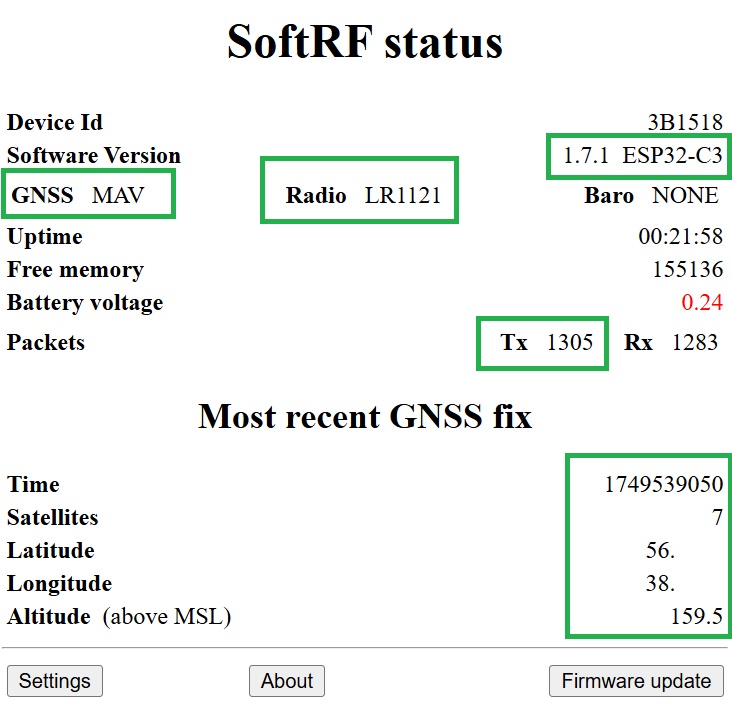Select the free memory value 155136
The height and width of the screenshot is (705, 732).
pyautogui.click(x=688, y=269)
